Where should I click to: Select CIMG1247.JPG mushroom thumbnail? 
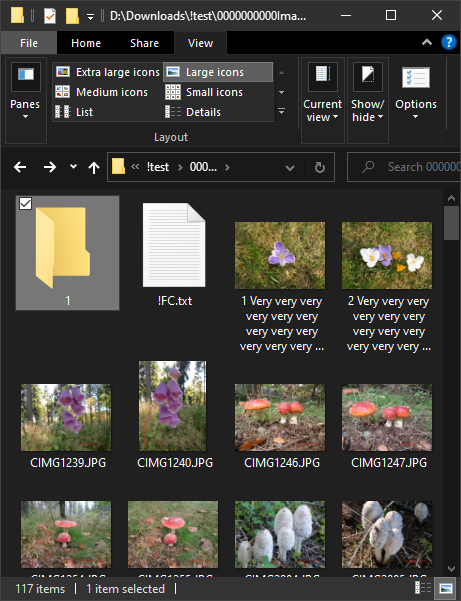click(387, 417)
